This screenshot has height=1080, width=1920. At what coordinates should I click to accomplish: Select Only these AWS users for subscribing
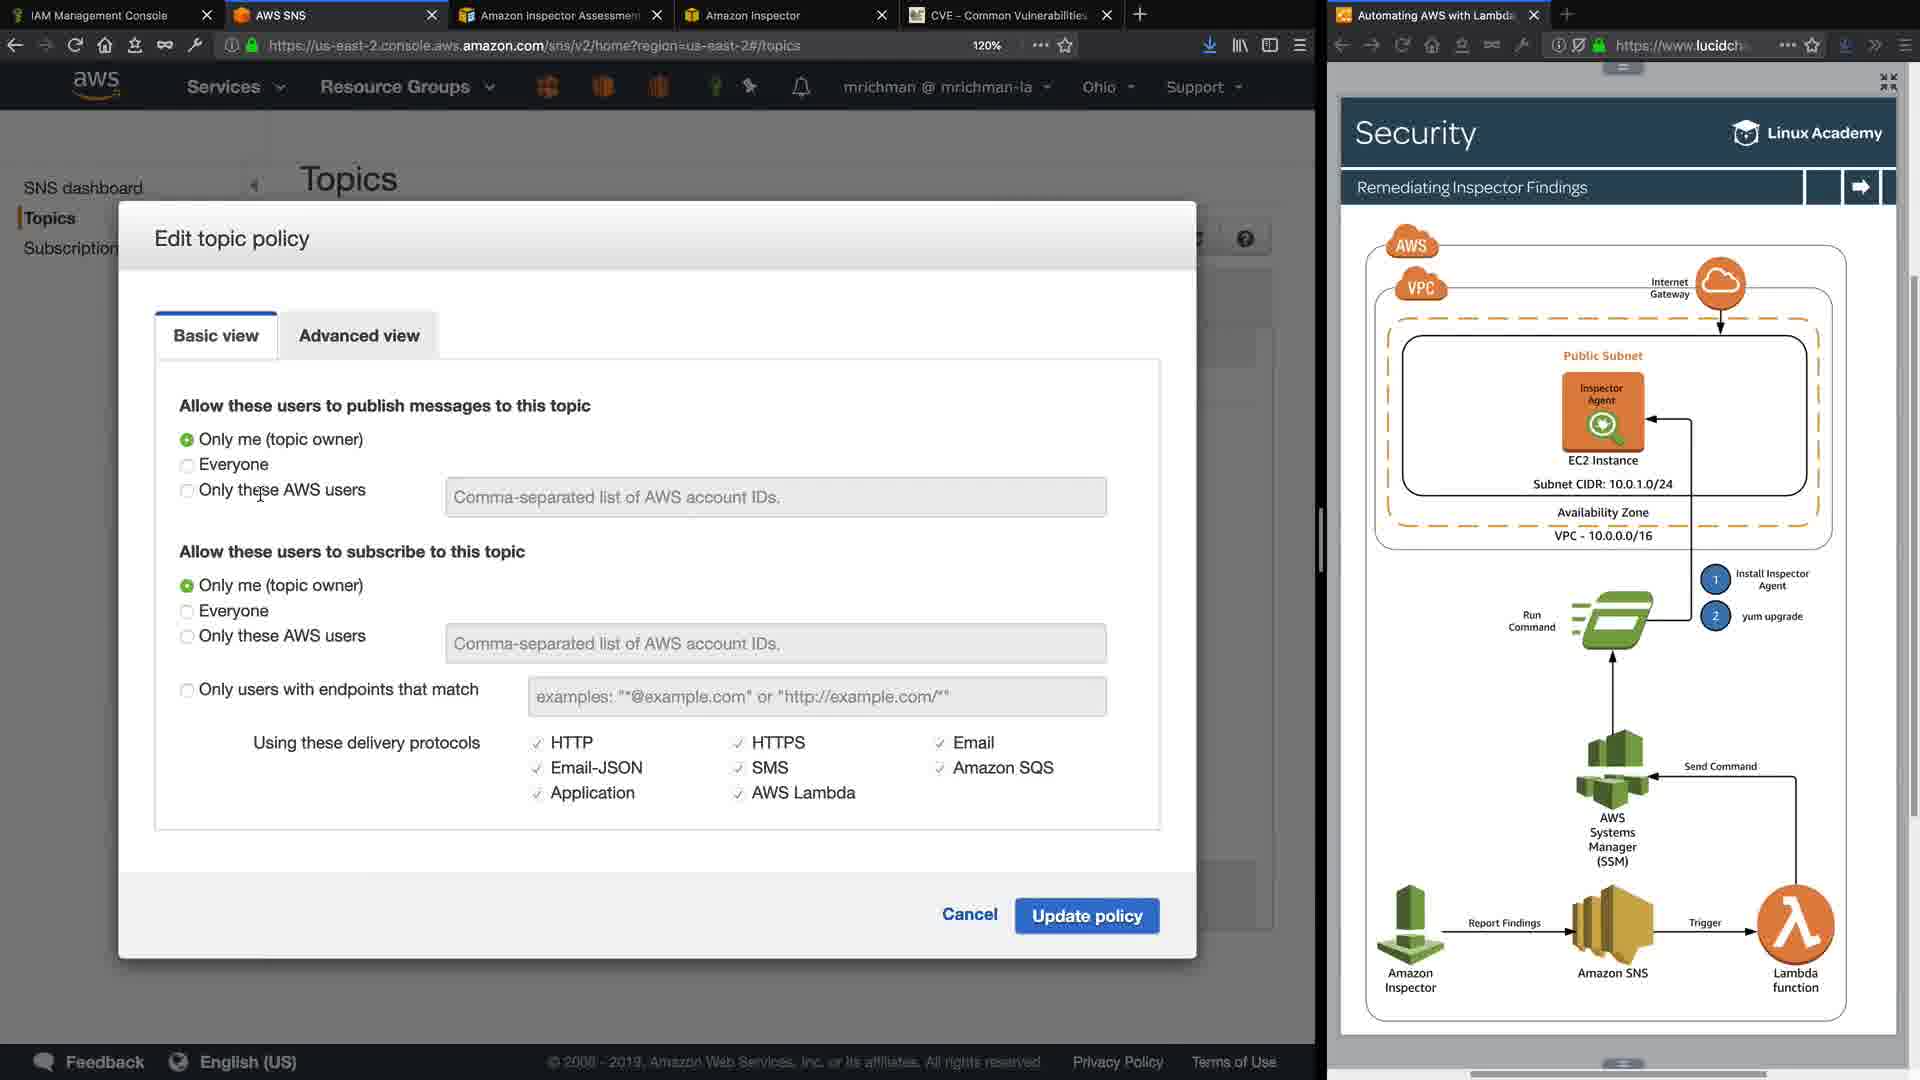[187, 637]
